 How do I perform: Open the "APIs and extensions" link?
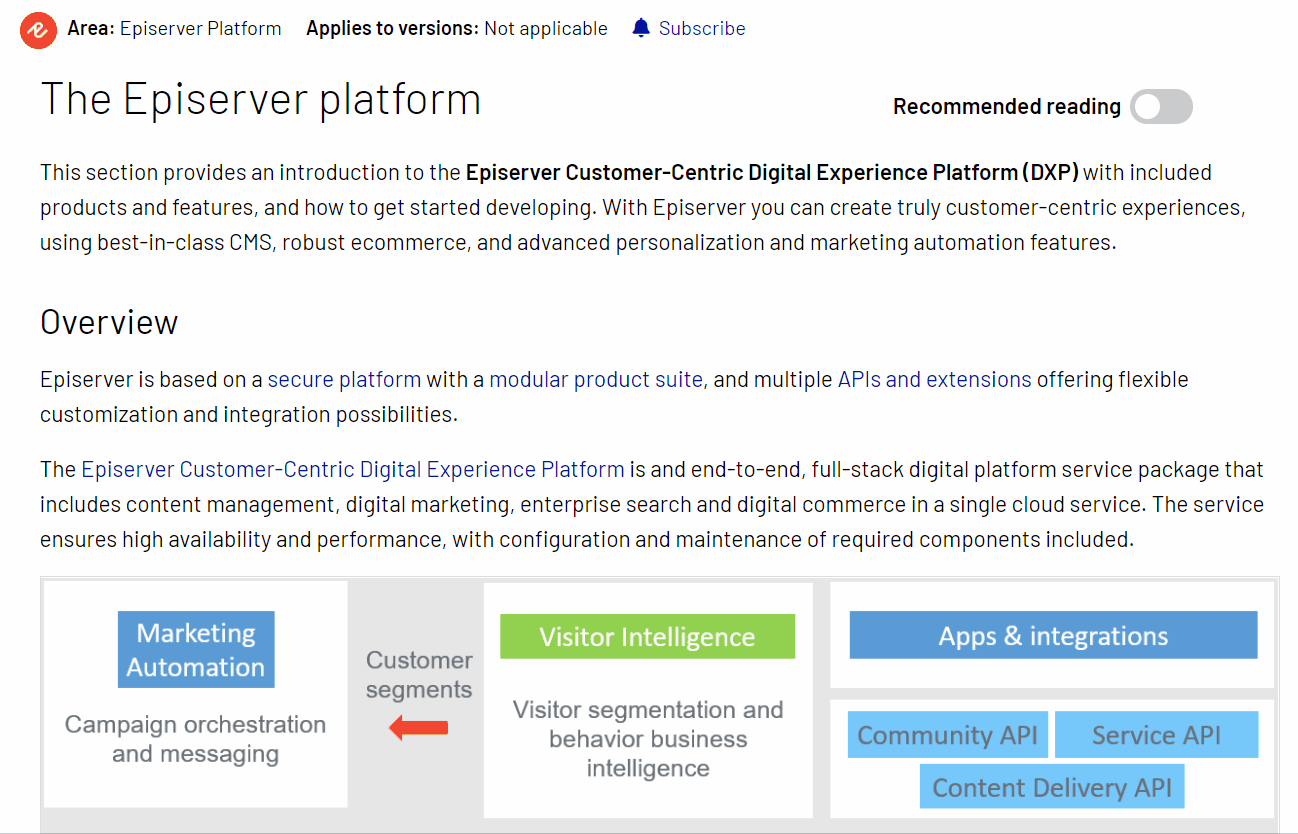pos(934,380)
